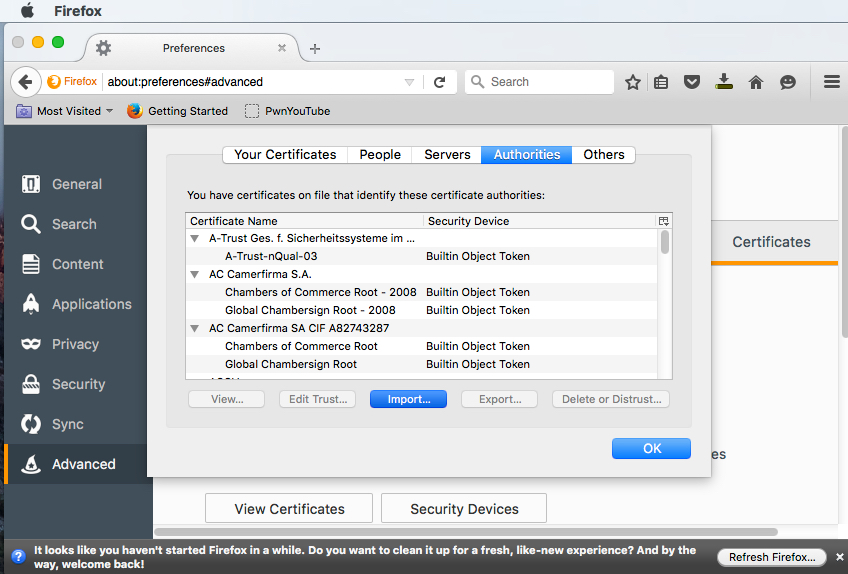
Task: Bookmark this page with the star icon
Action: [632, 82]
